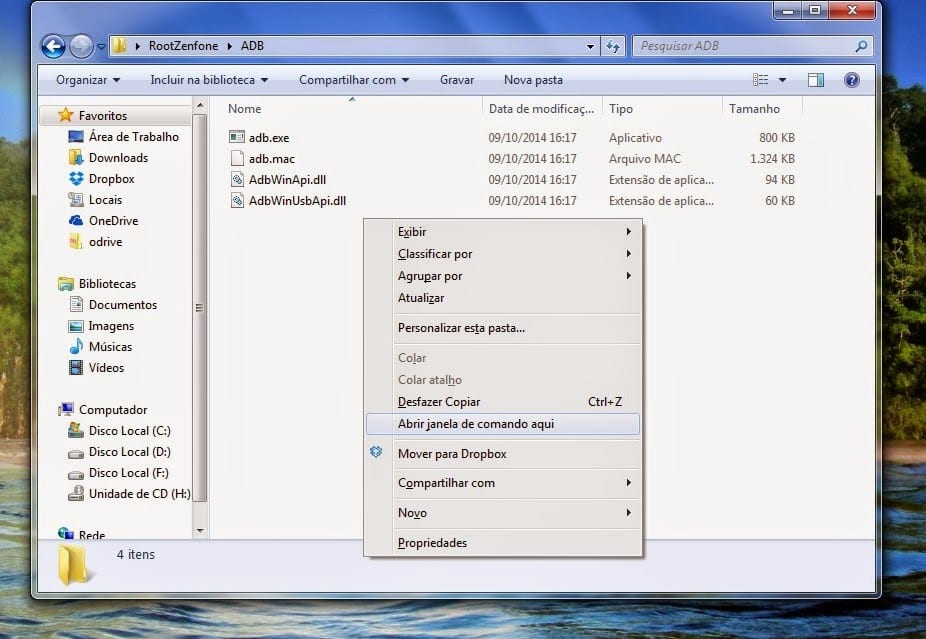Expand the Incluir na biblioteca dropdown
This screenshot has width=926, height=639.
209,80
